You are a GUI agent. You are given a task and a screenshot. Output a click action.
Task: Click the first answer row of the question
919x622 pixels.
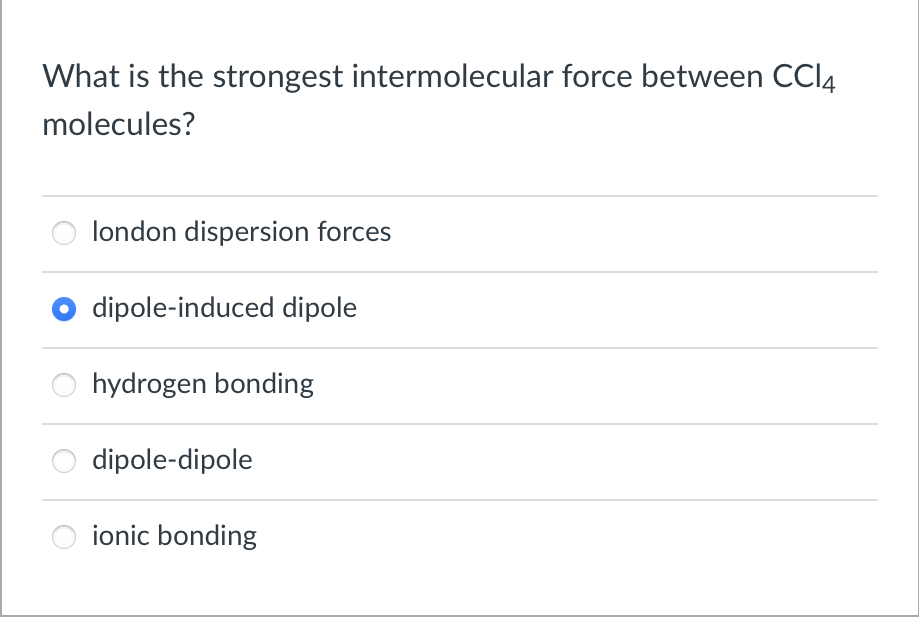click(460, 233)
